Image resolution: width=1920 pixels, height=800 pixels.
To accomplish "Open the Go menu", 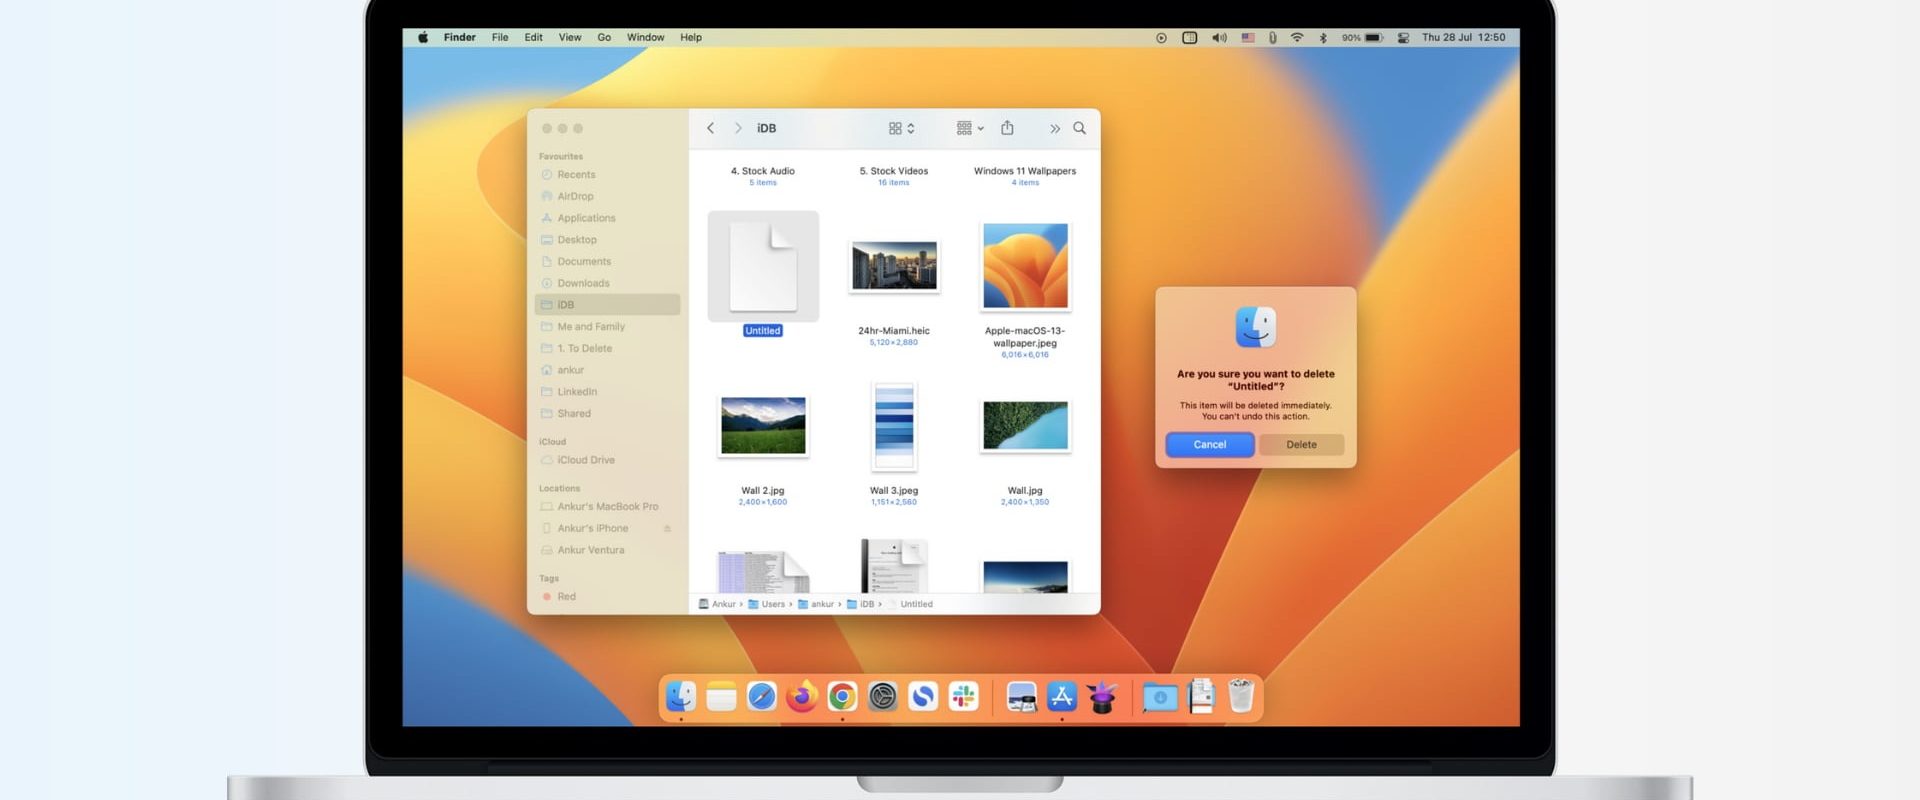I will (604, 38).
